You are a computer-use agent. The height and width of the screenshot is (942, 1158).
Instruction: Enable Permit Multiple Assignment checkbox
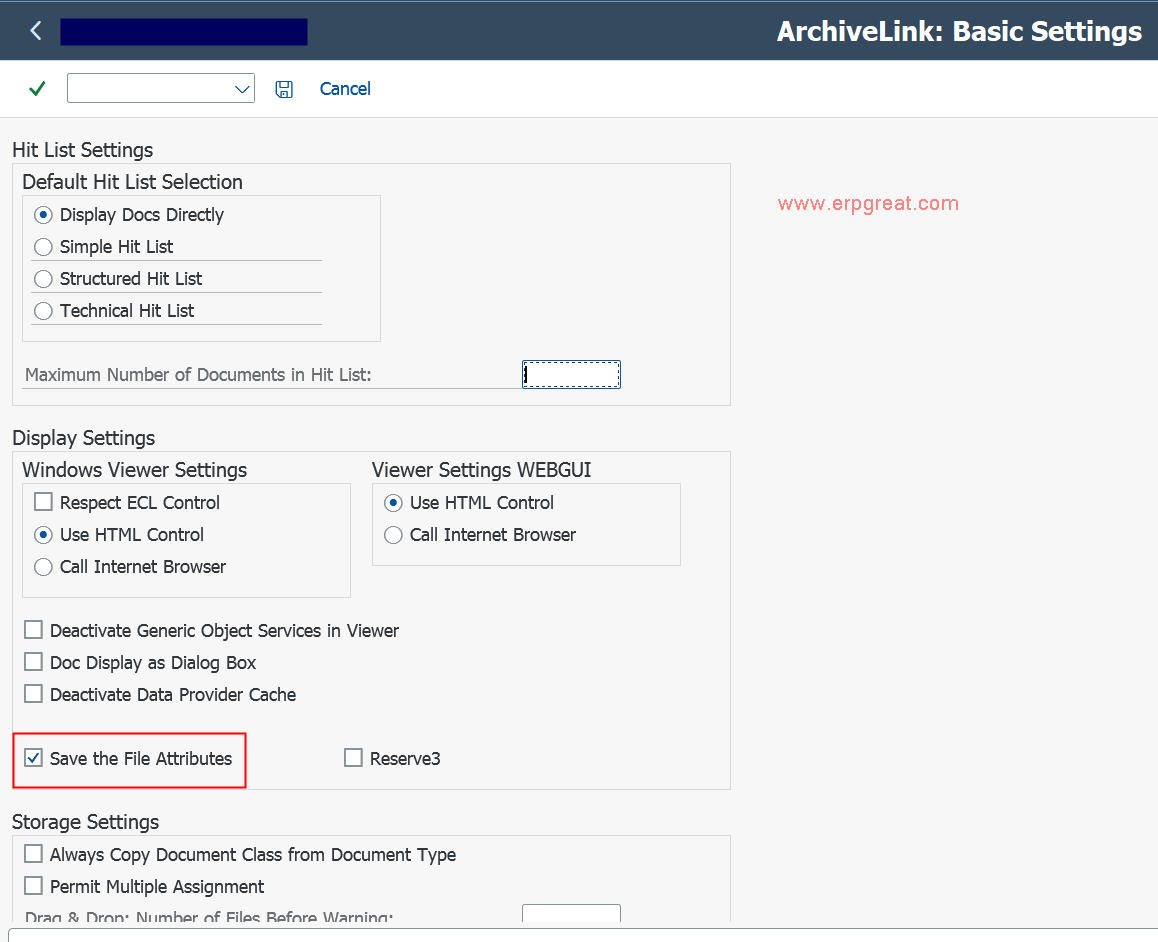34,887
